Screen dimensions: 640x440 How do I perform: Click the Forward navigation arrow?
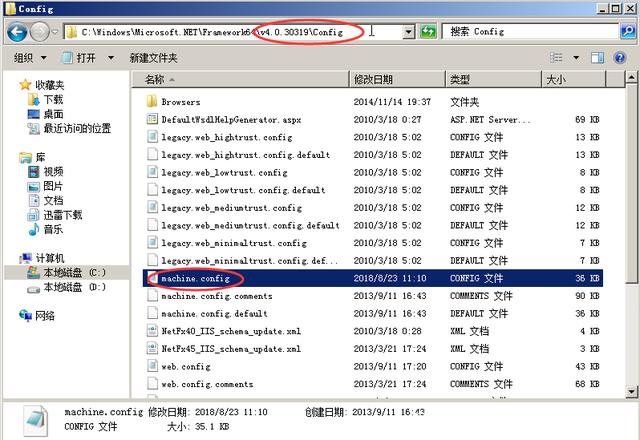click(40, 32)
